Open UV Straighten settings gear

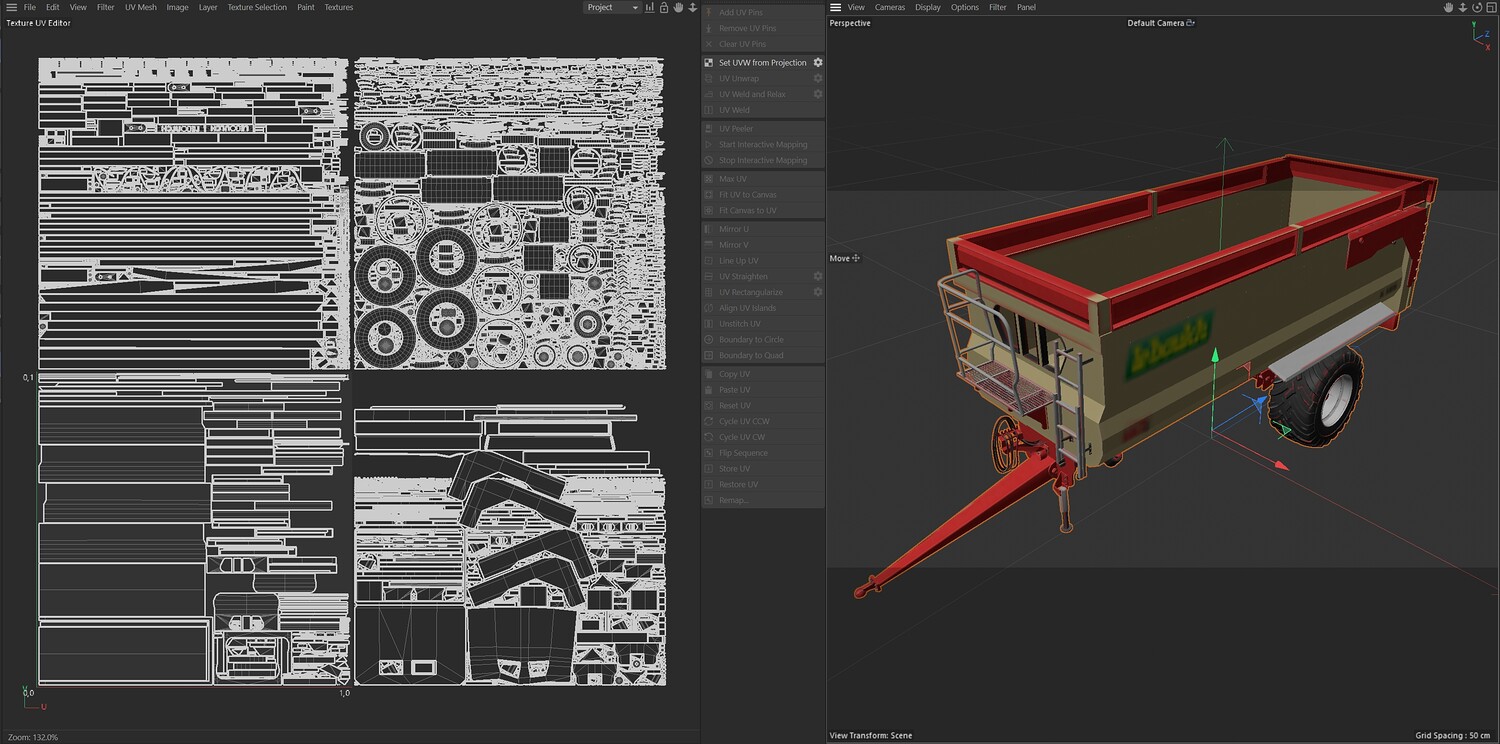point(817,276)
